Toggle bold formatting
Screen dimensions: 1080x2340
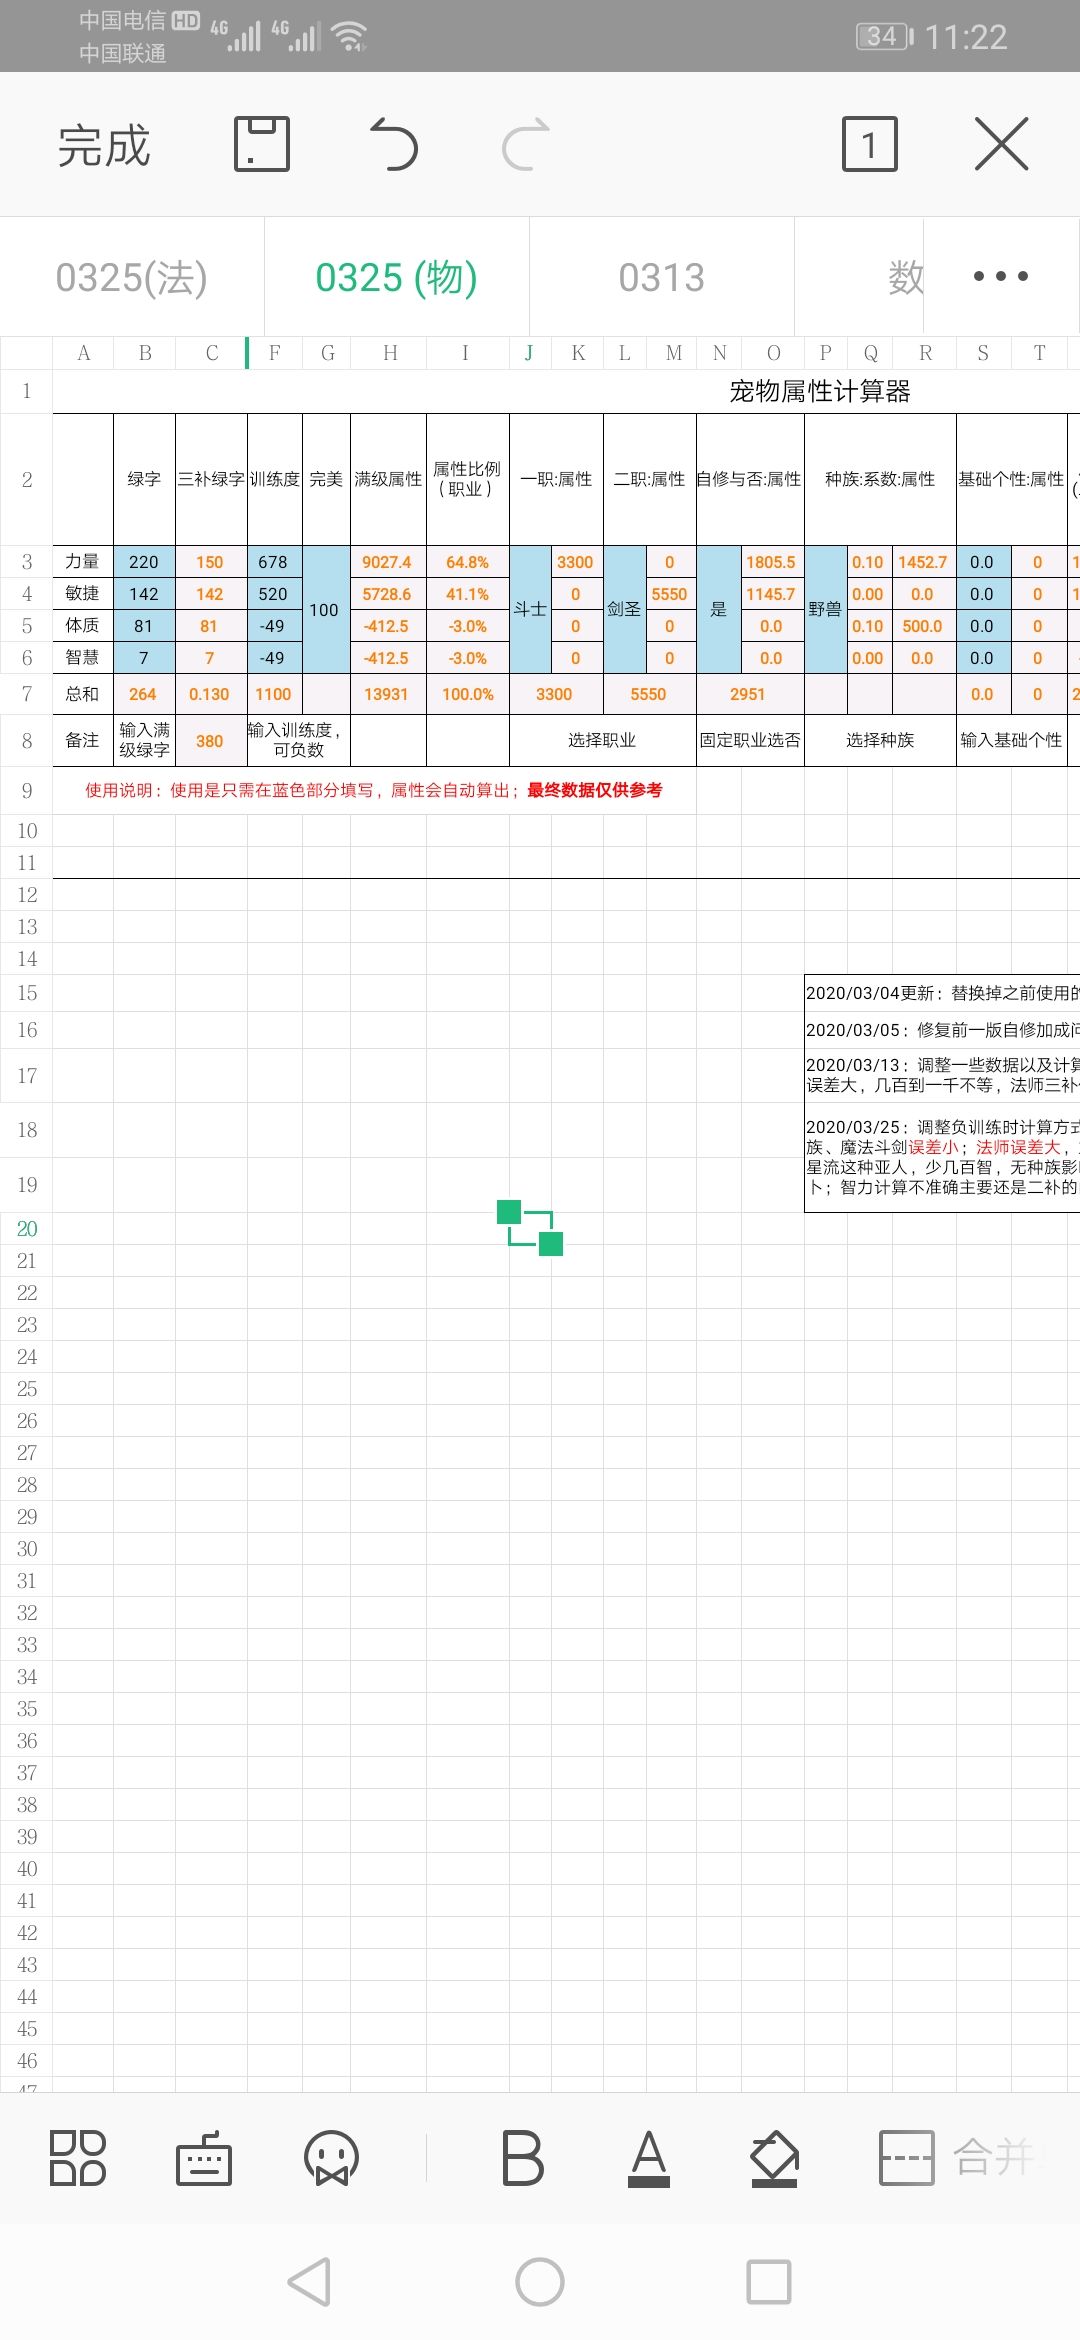523,2157
